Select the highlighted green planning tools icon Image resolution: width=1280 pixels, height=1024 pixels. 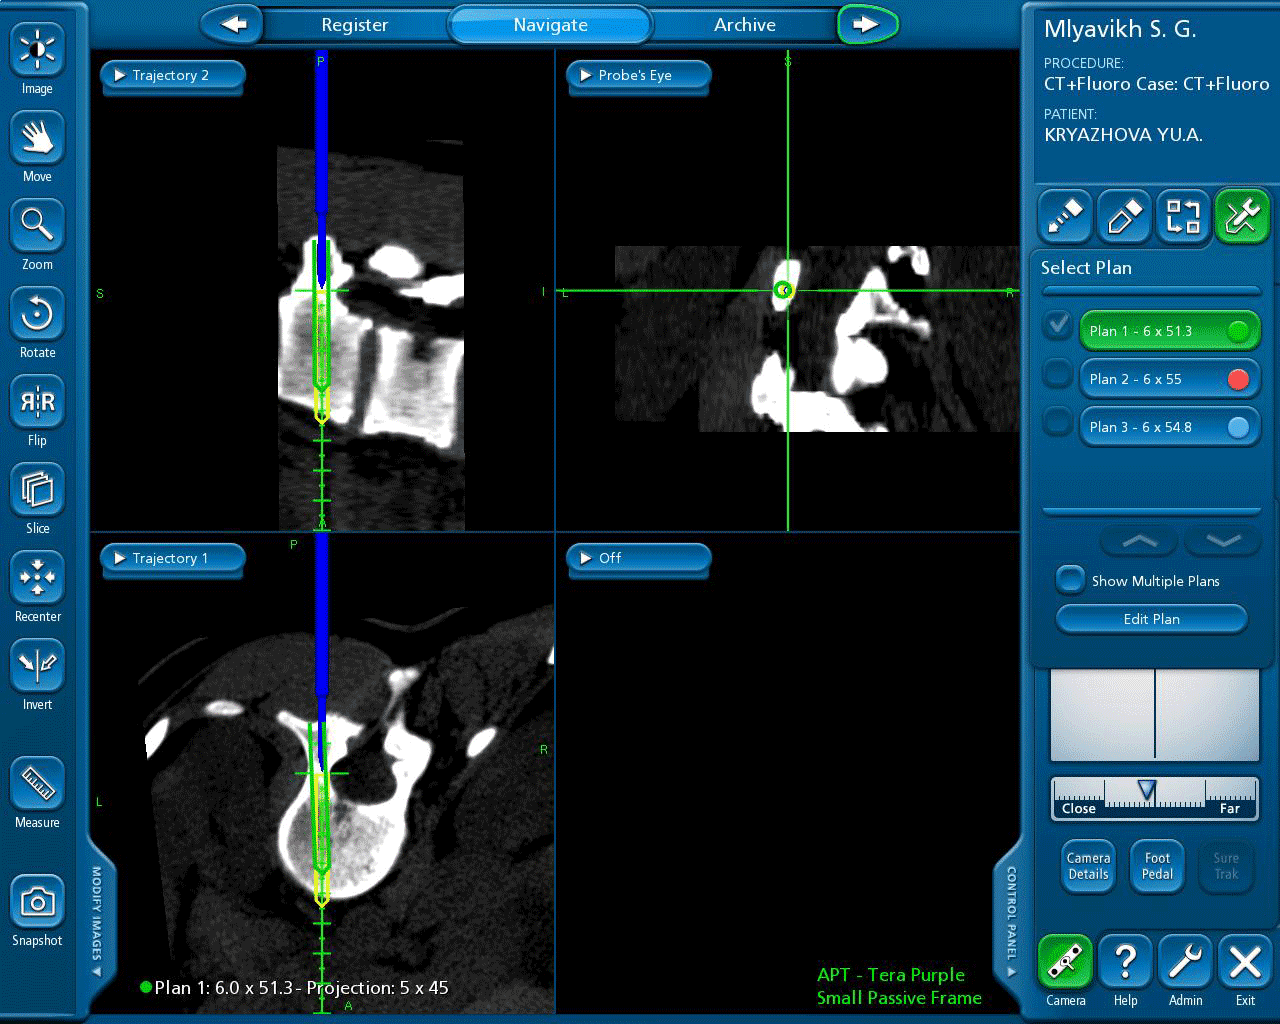pyautogui.click(x=1242, y=216)
